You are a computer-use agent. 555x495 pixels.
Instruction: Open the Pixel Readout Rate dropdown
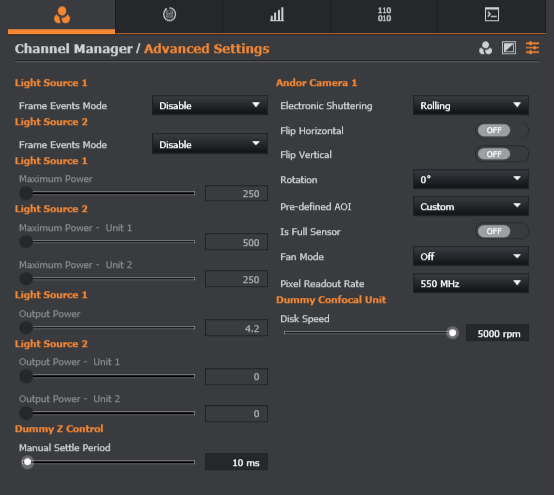click(471, 283)
